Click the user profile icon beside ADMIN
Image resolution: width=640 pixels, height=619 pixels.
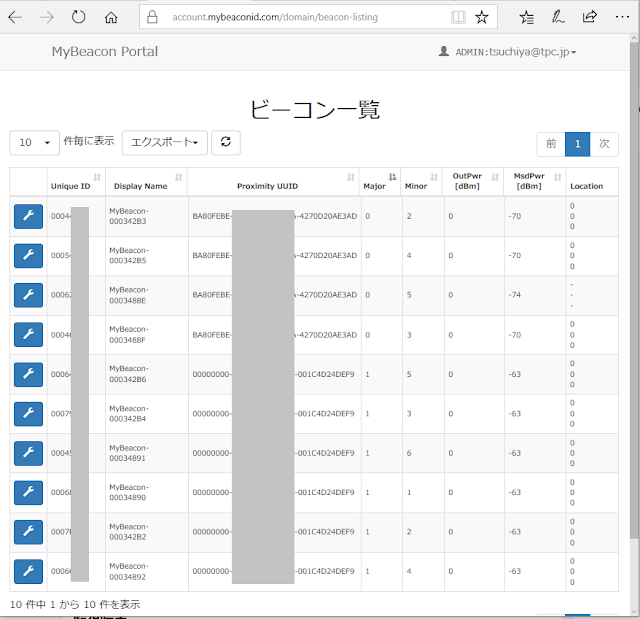click(x=444, y=51)
